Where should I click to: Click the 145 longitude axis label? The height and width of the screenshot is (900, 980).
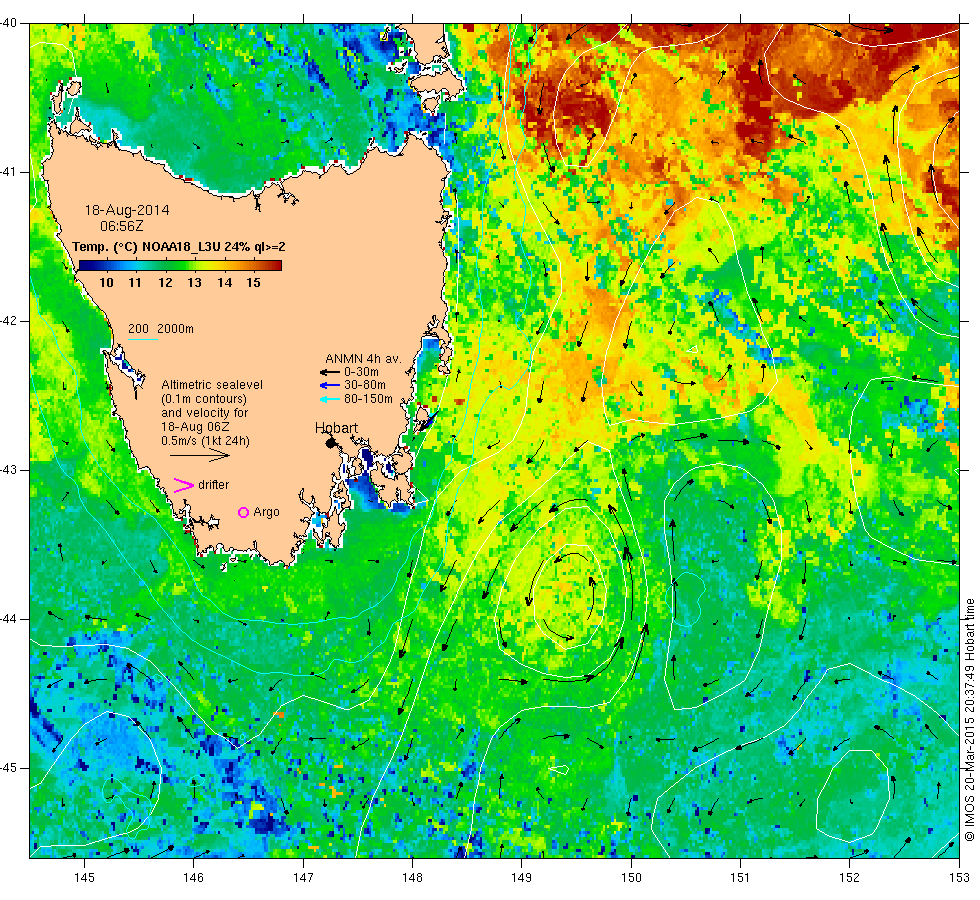coord(84,878)
